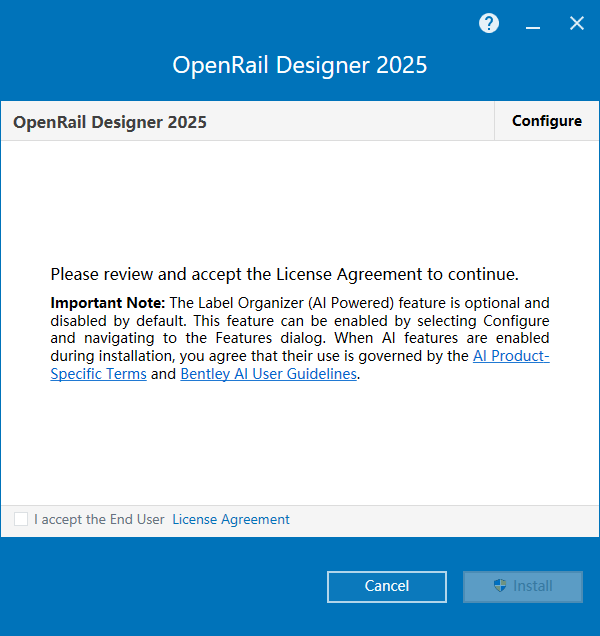The image size is (600, 636).
Task: Click the bold 'Important Note:' text
Action: (108, 302)
